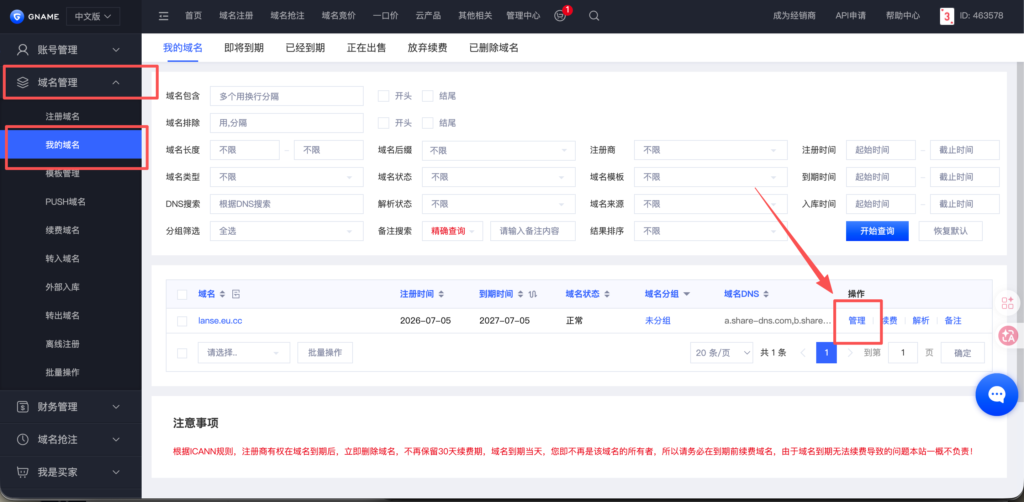Check 结尾 box for 域名排除
This screenshot has height=502, width=1024.
[x=428, y=123]
